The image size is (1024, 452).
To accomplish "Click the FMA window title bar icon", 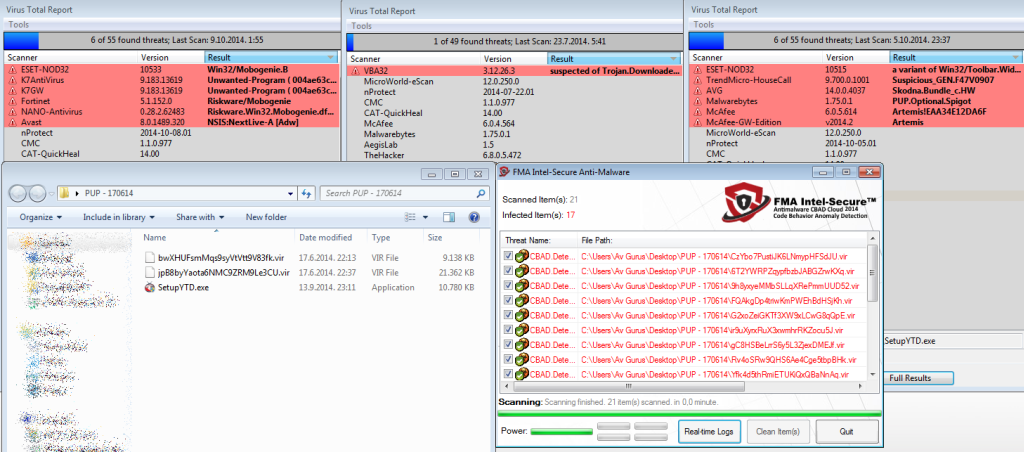I will tap(505, 172).
